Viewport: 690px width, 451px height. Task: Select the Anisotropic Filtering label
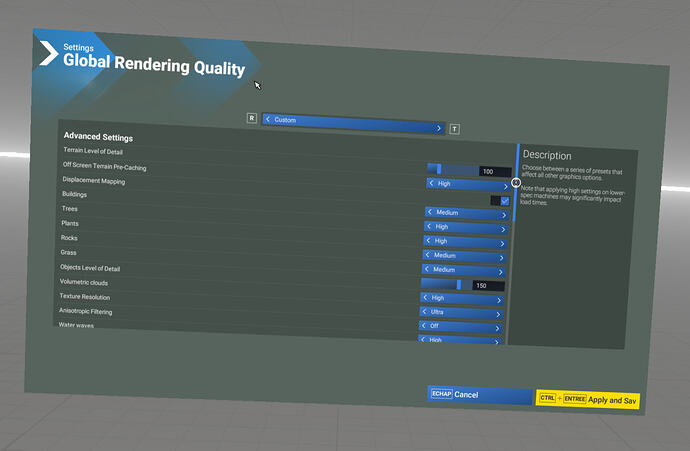pos(85,311)
